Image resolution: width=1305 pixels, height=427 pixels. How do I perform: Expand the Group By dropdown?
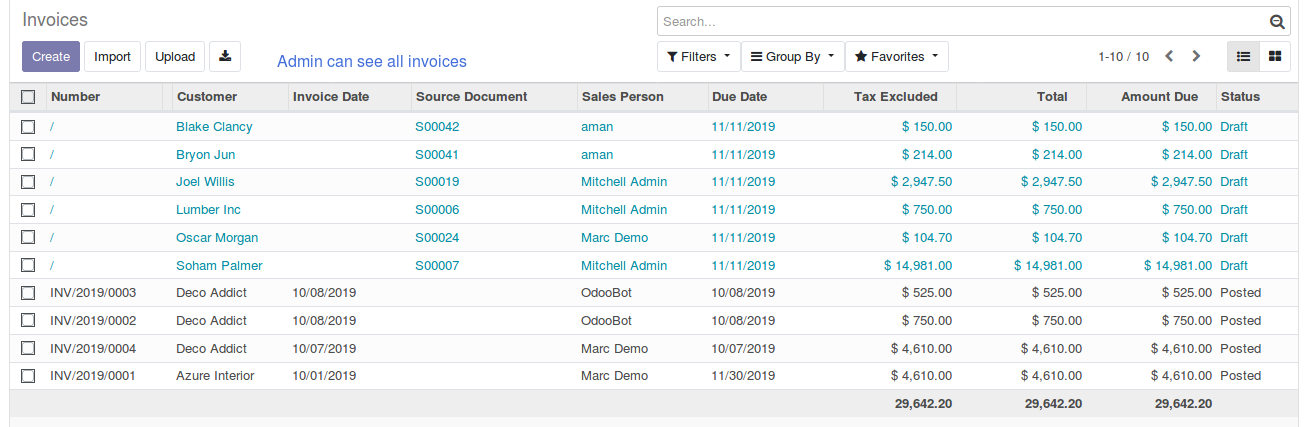click(x=792, y=57)
